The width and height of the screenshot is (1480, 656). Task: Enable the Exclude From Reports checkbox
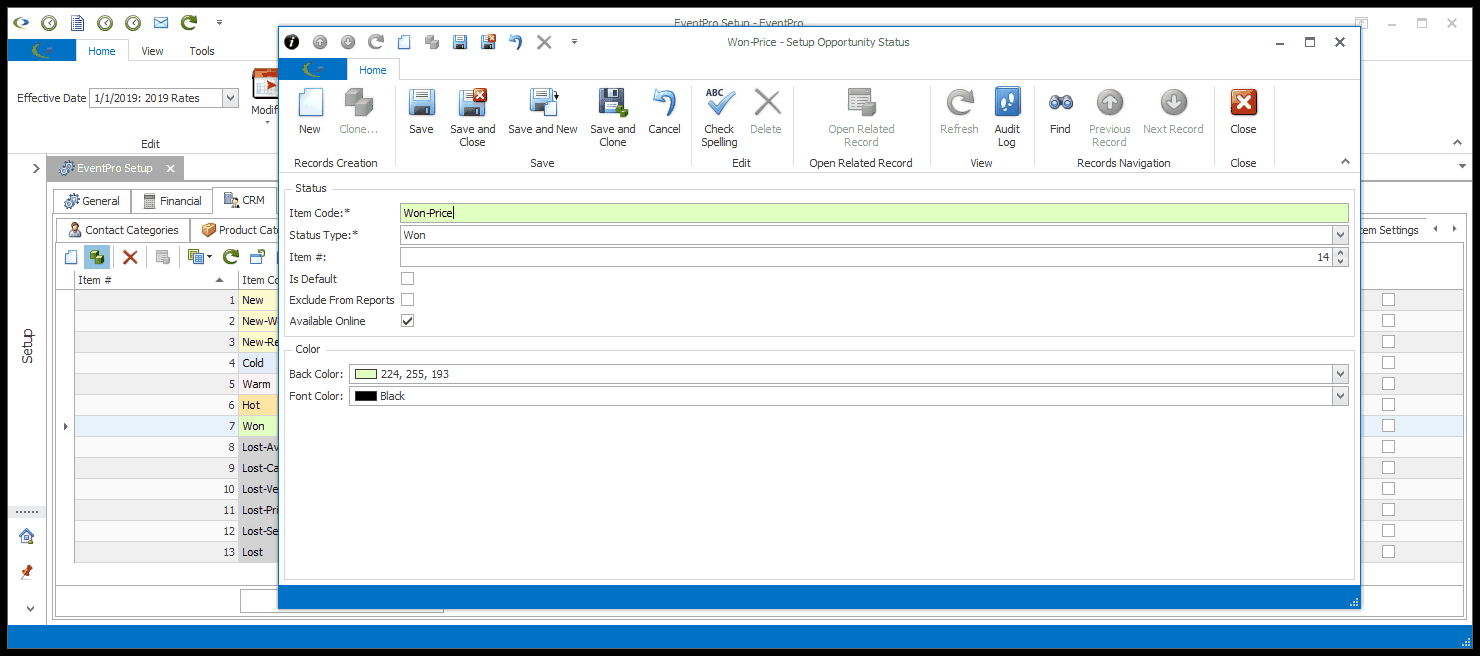(407, 300)
